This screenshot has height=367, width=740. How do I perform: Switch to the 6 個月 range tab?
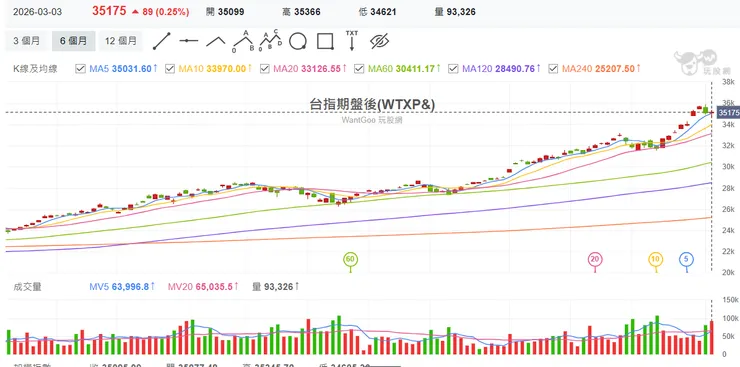click(73, 41)
